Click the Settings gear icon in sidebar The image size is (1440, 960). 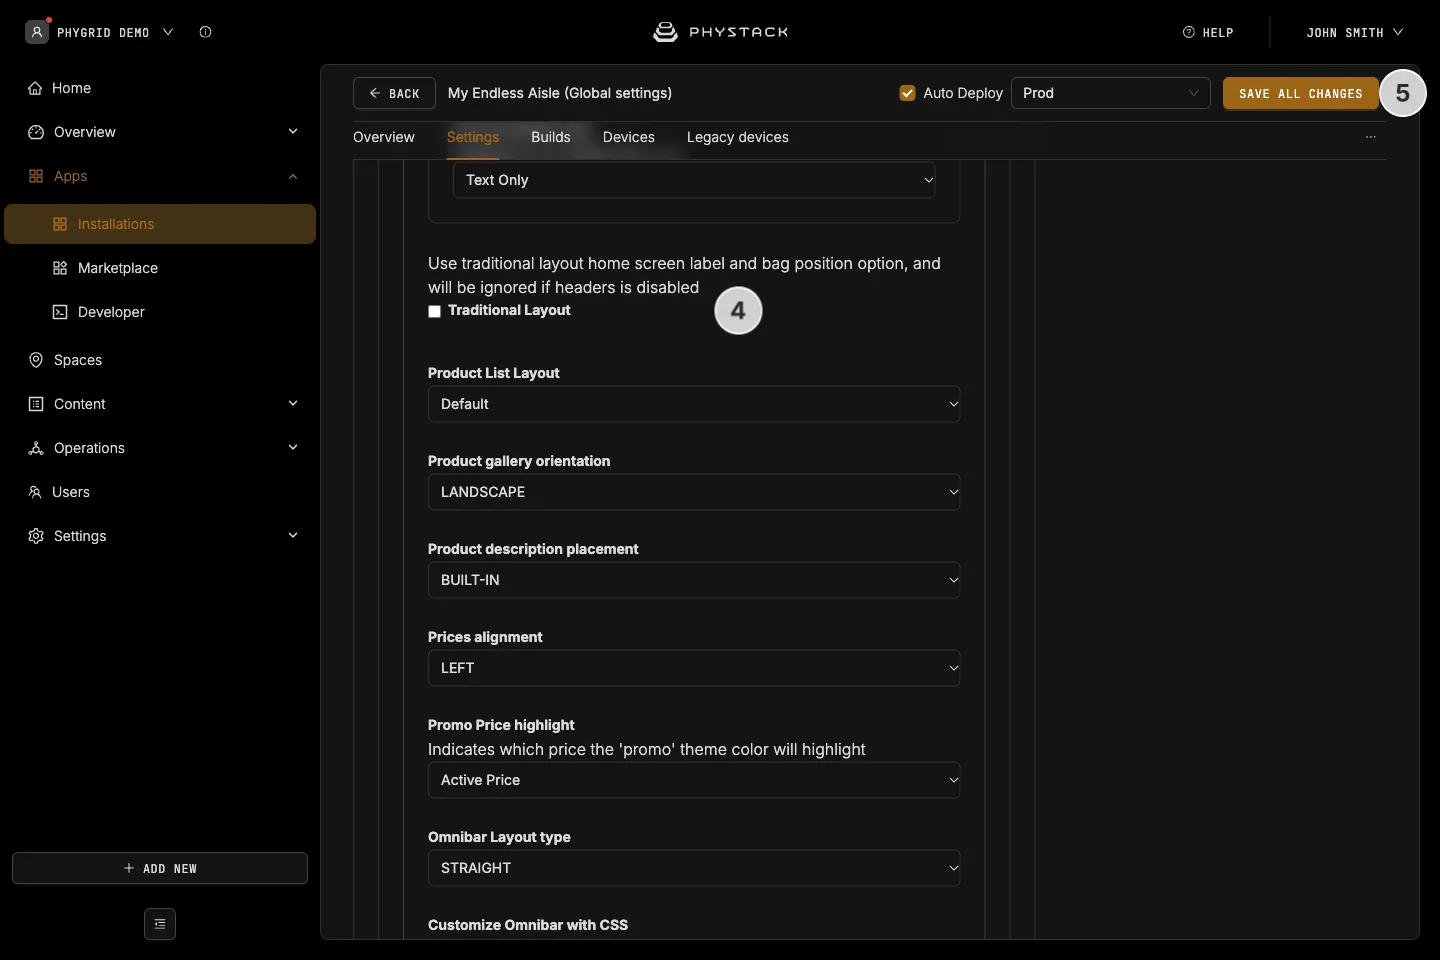36,536
